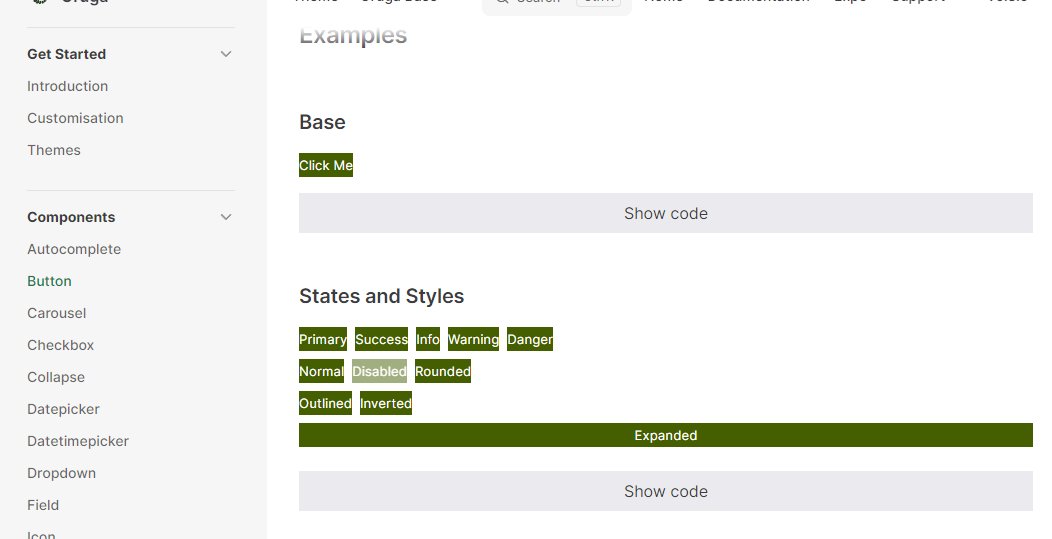Show code for the Base example

click(x=666, y=213)
